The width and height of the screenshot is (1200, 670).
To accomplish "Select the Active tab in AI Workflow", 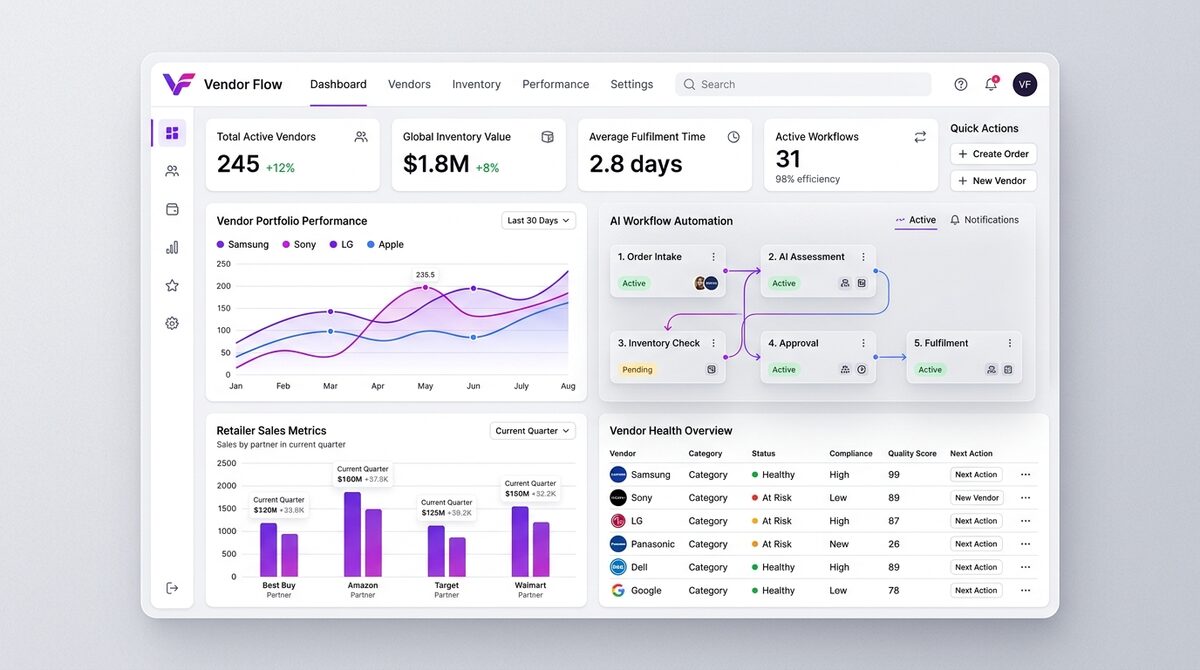I will point(916,220).
